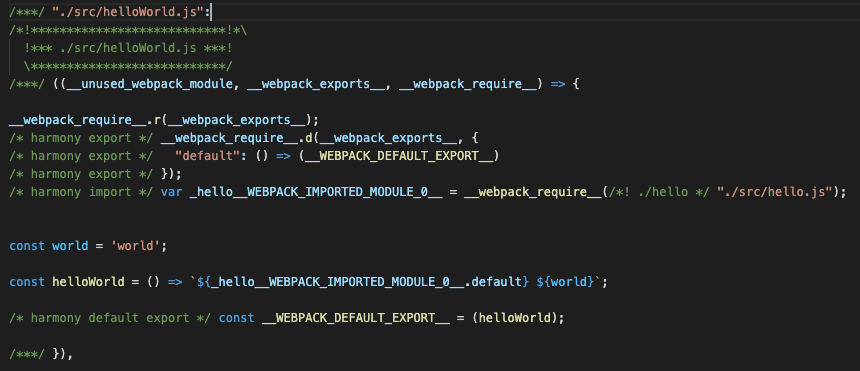Click ${world} inside the template string
The image size is (860, 371).
click(x=565, y=282)
